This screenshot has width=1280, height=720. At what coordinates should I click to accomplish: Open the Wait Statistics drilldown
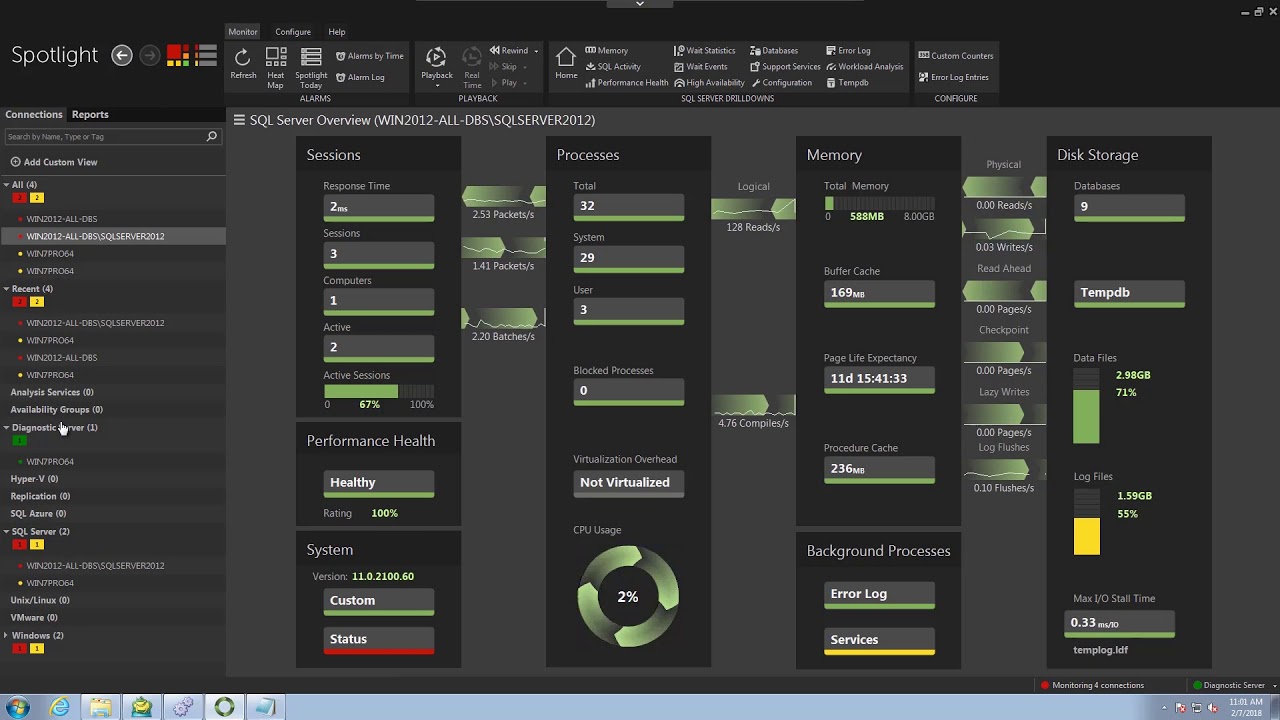[704, 51]
